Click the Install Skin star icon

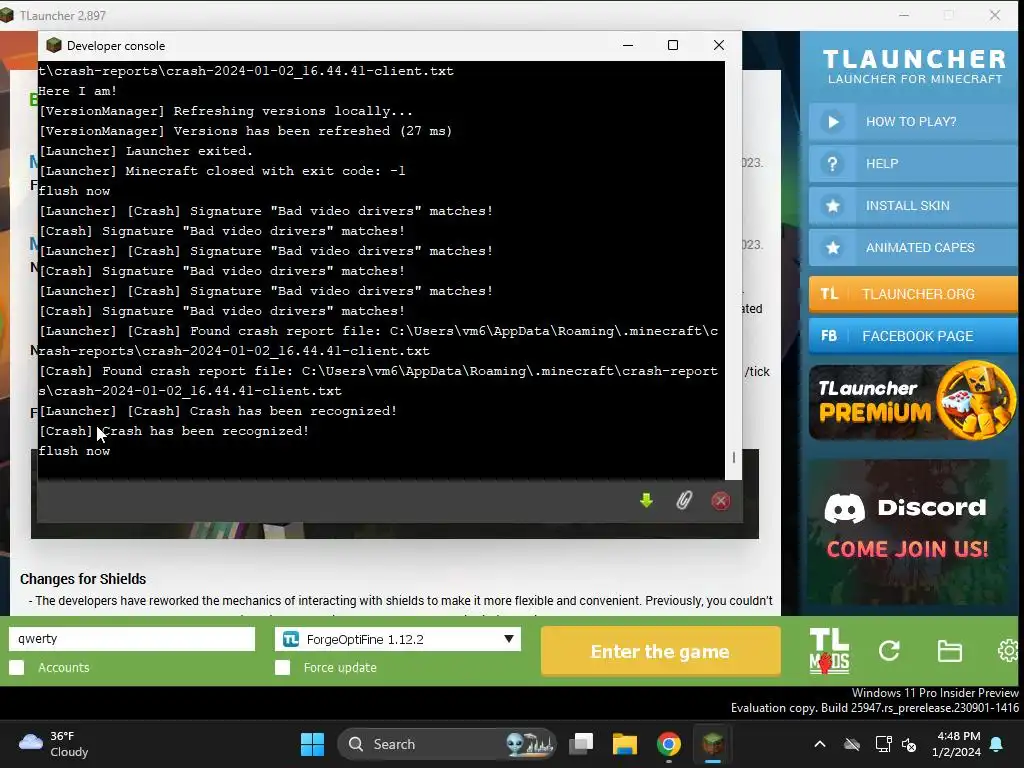click(833, 206)
